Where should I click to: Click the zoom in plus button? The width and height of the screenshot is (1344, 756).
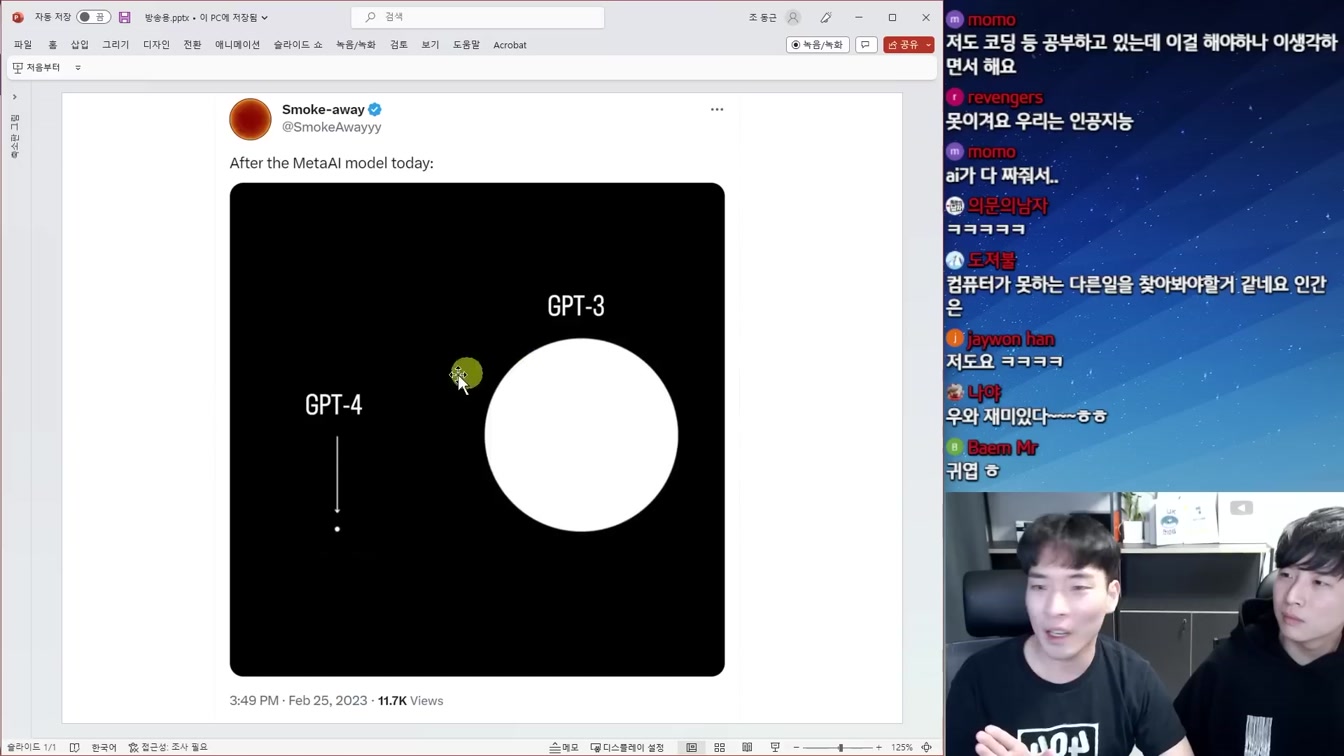point(879,747)
